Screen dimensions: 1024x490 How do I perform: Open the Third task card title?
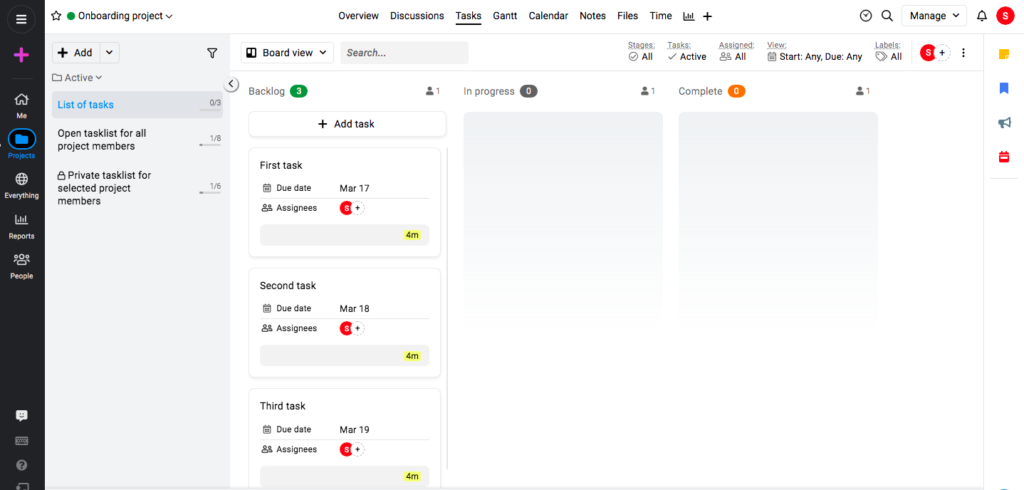click(x=282, y=406)
